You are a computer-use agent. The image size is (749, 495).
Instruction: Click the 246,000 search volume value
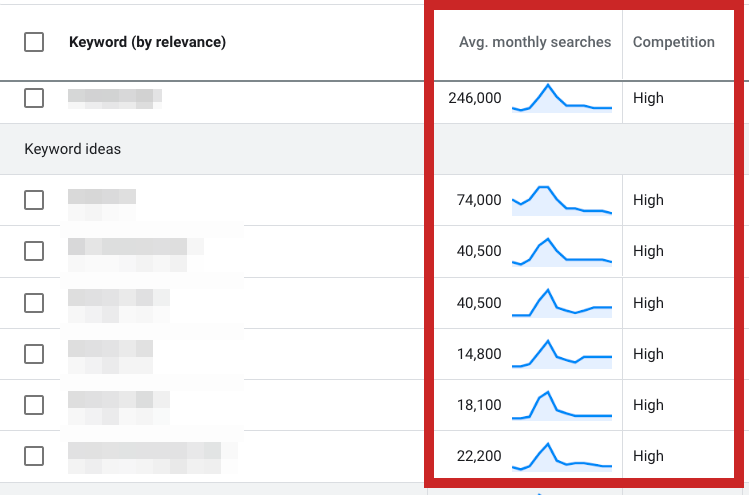(475, 98)
